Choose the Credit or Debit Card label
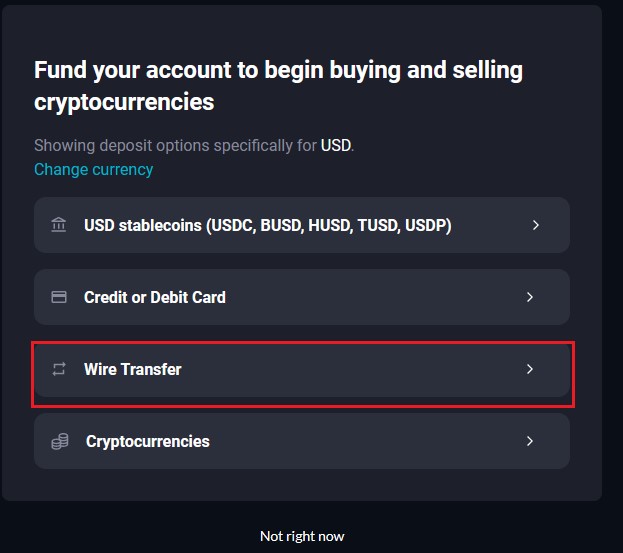Viewport: 623px width, 553px height. click(155, 297)
